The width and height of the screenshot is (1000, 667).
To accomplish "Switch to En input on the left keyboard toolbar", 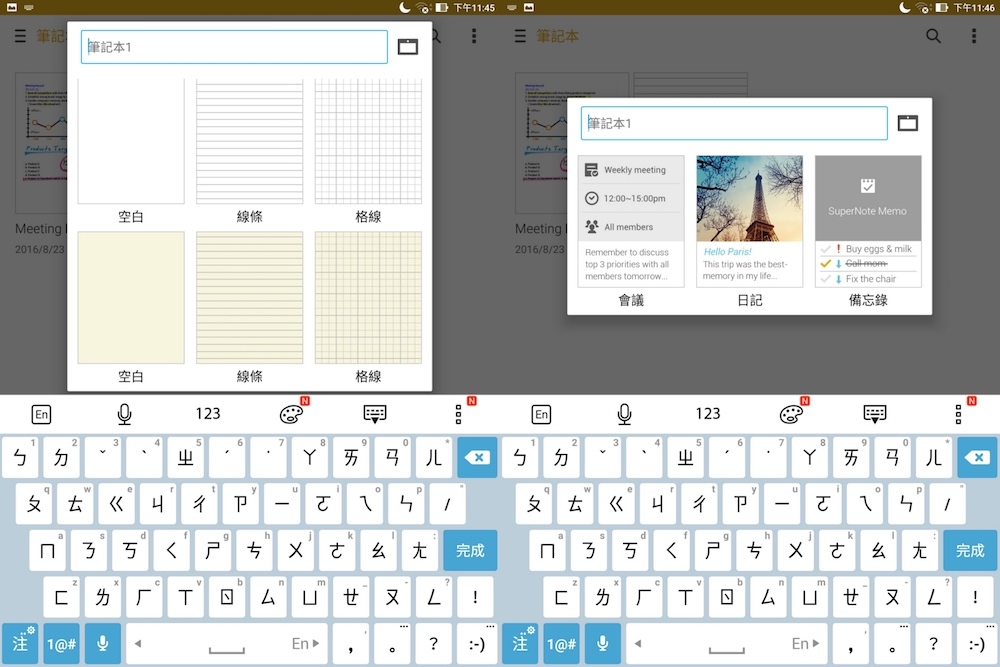I will click(41, 414).
